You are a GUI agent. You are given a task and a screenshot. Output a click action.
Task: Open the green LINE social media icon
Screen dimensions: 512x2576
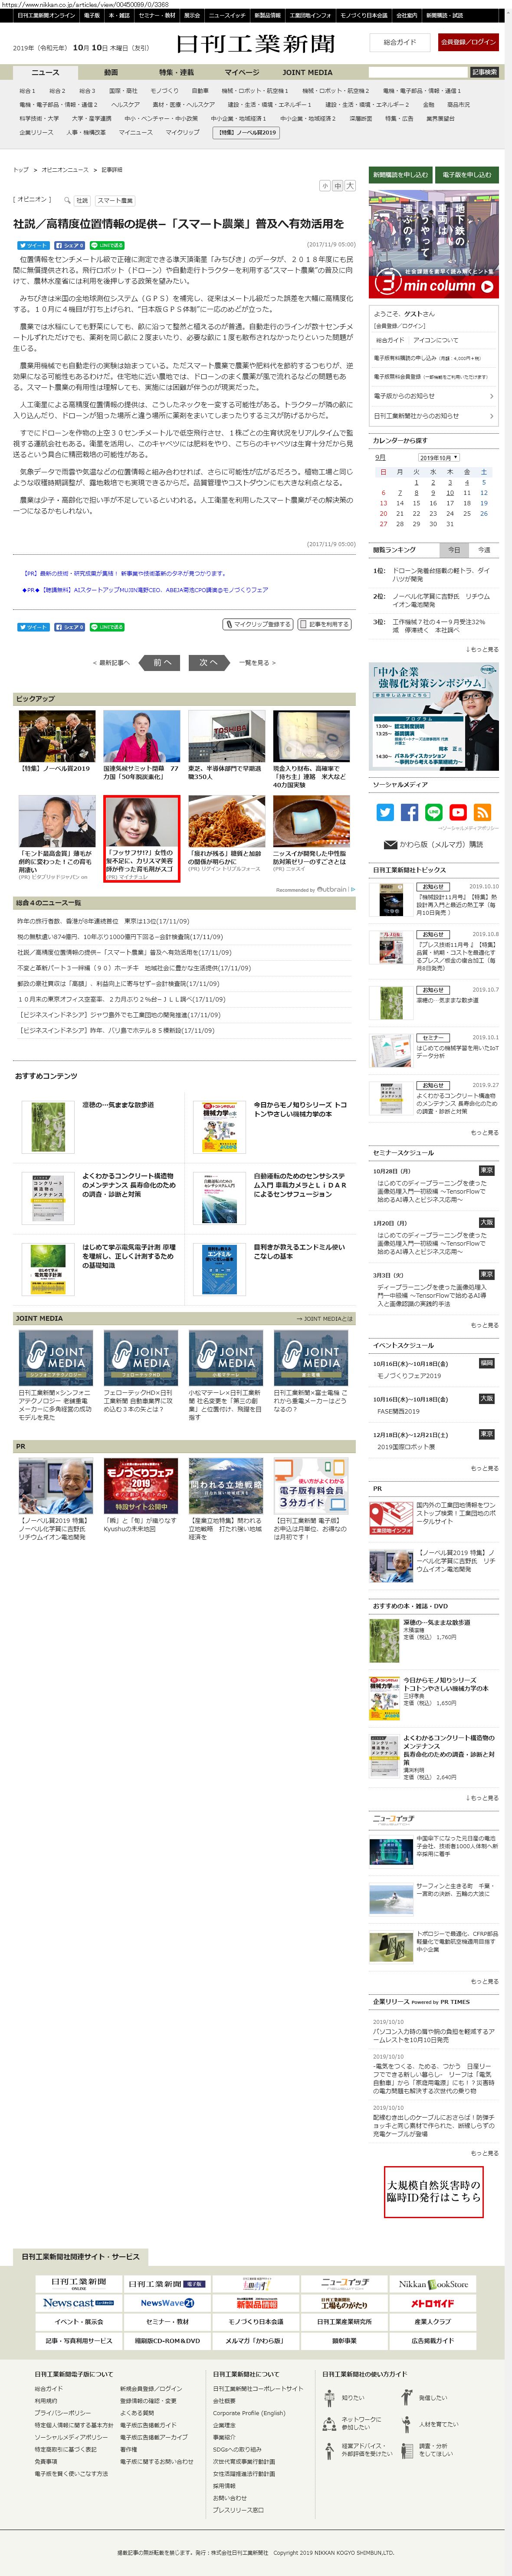click(x=433, y=812)
